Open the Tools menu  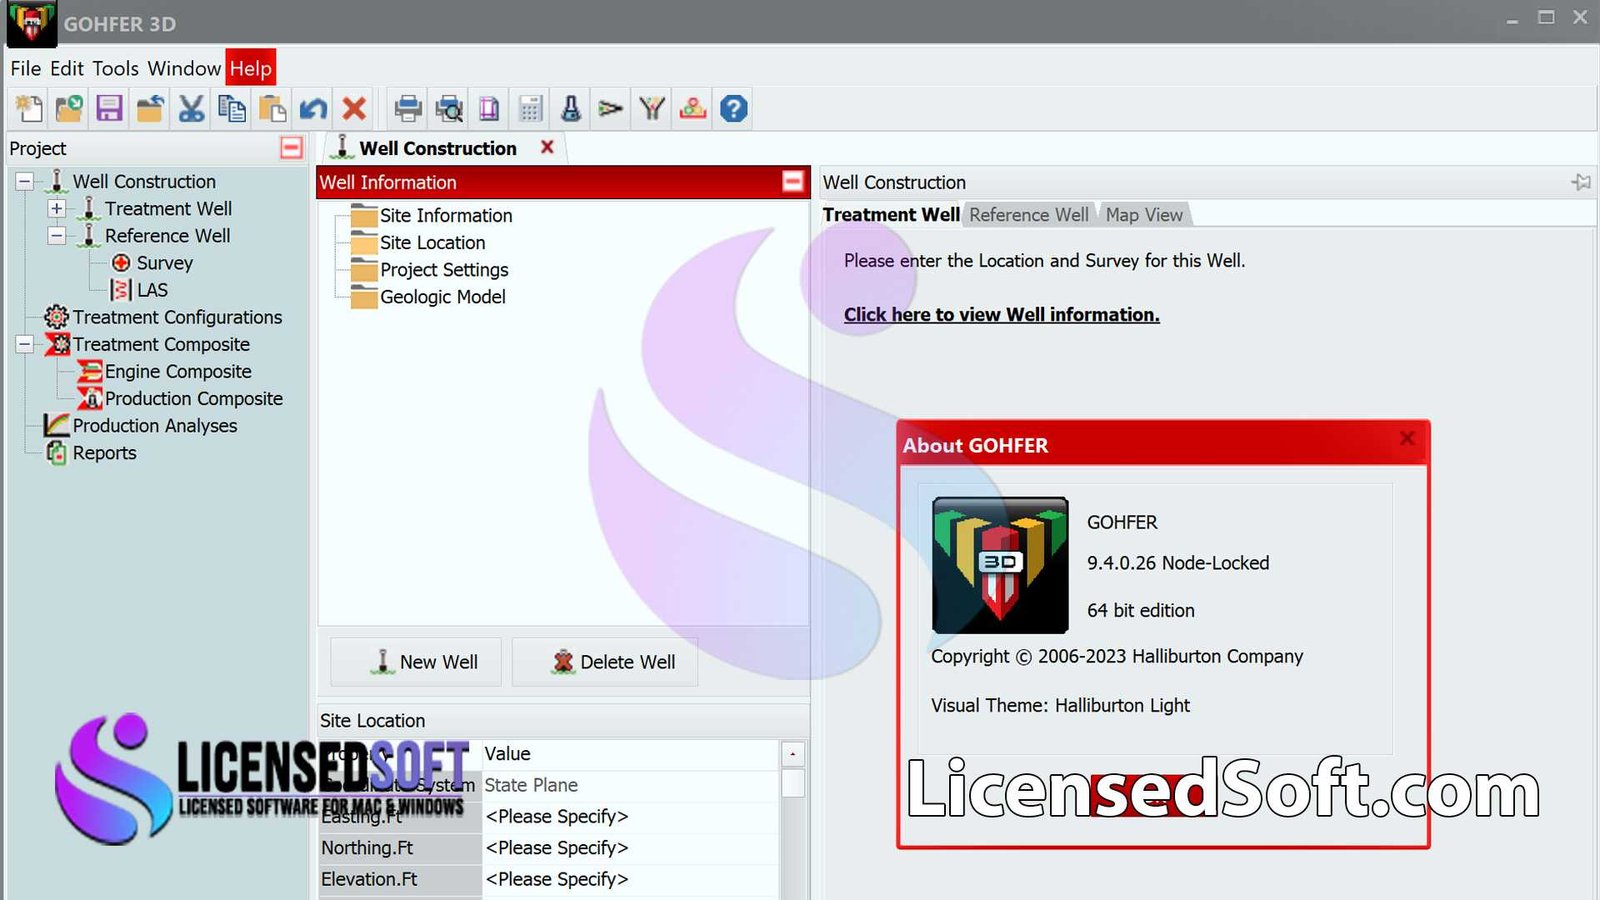[116, 68]
